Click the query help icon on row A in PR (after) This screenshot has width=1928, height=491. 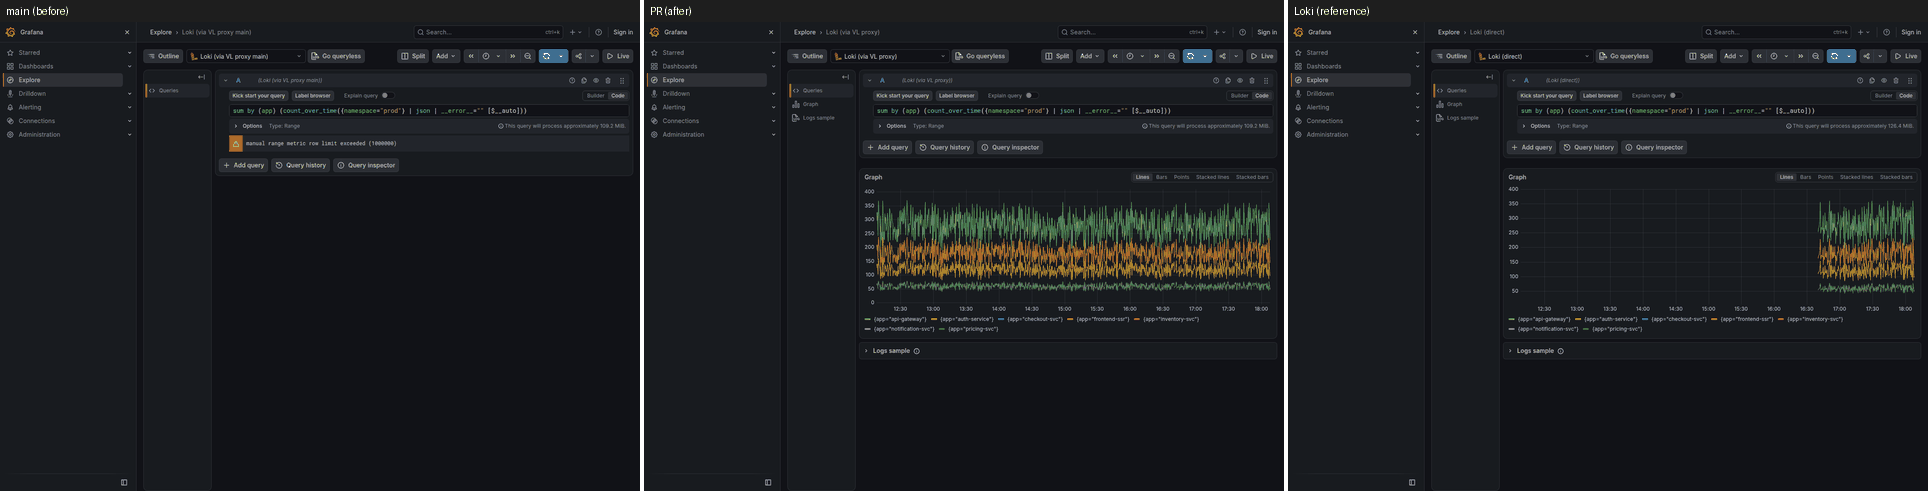point(1216,80)
